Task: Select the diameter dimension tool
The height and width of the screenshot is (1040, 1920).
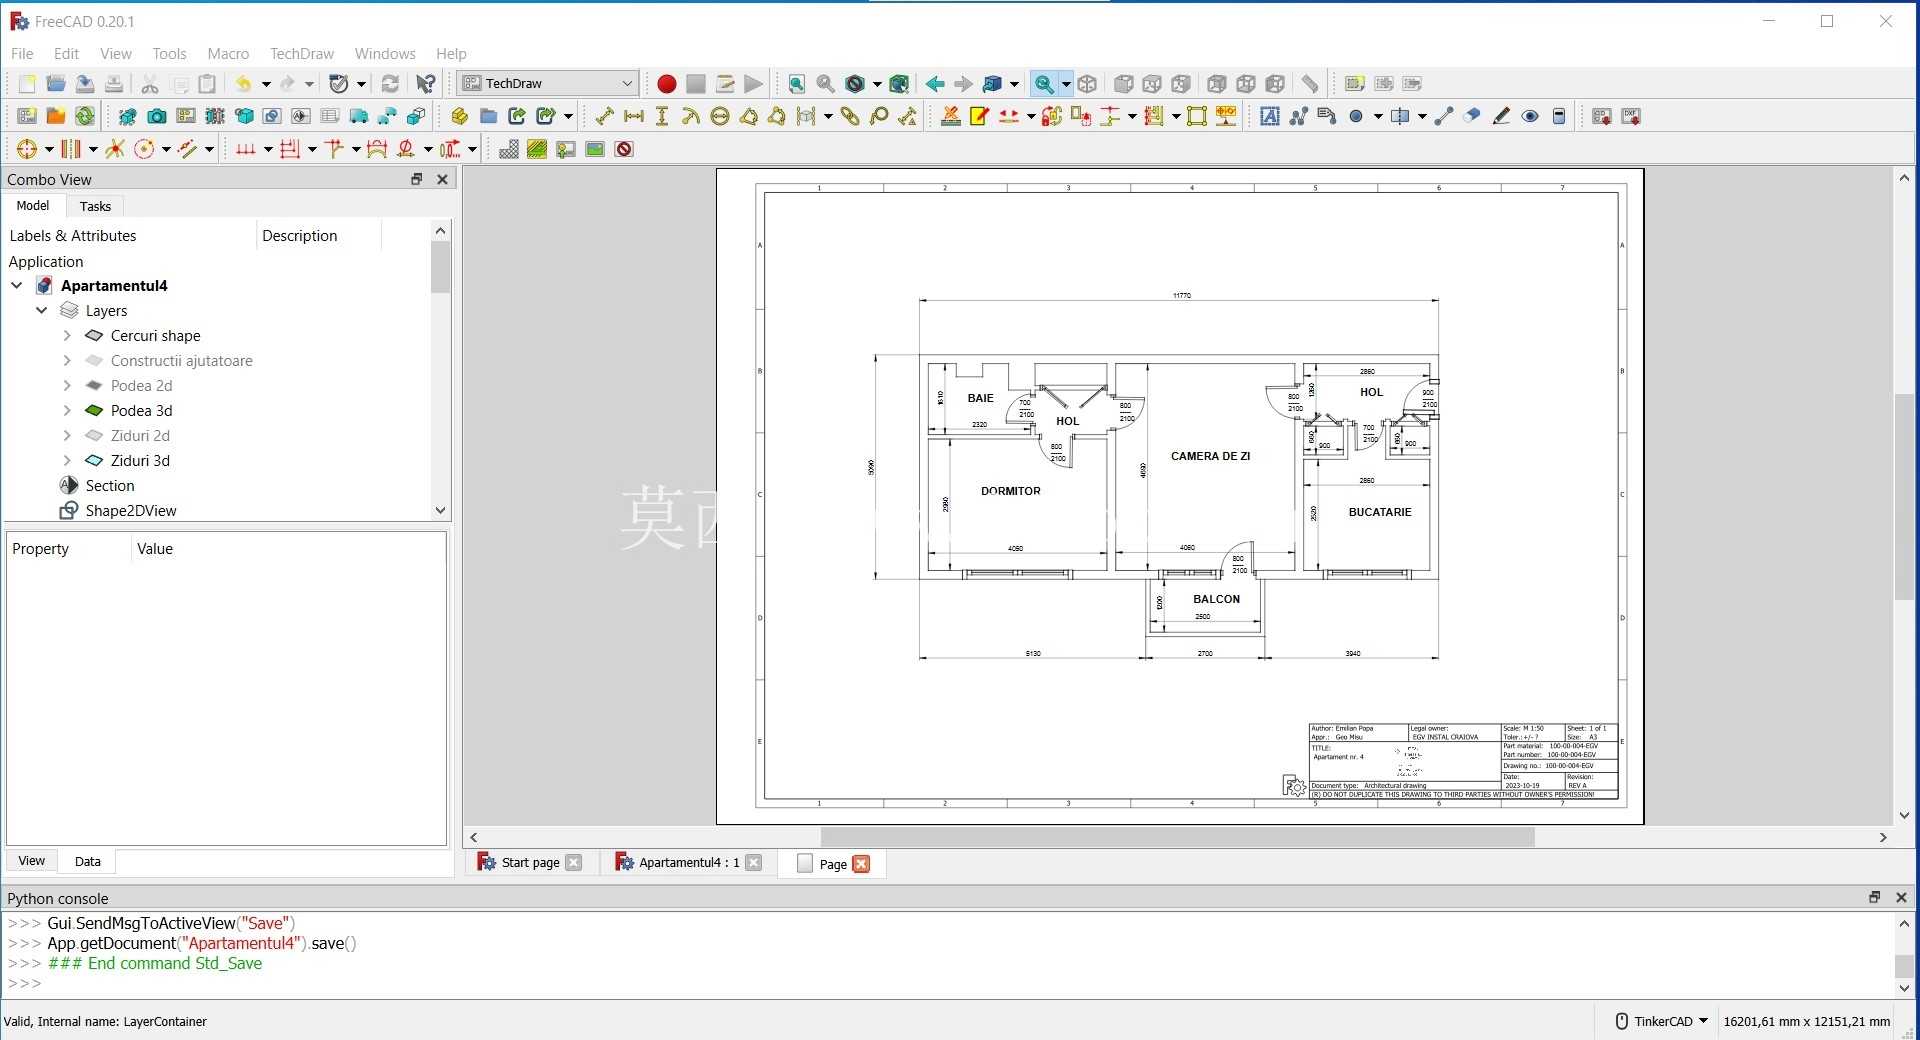Action: click(720, 116)
